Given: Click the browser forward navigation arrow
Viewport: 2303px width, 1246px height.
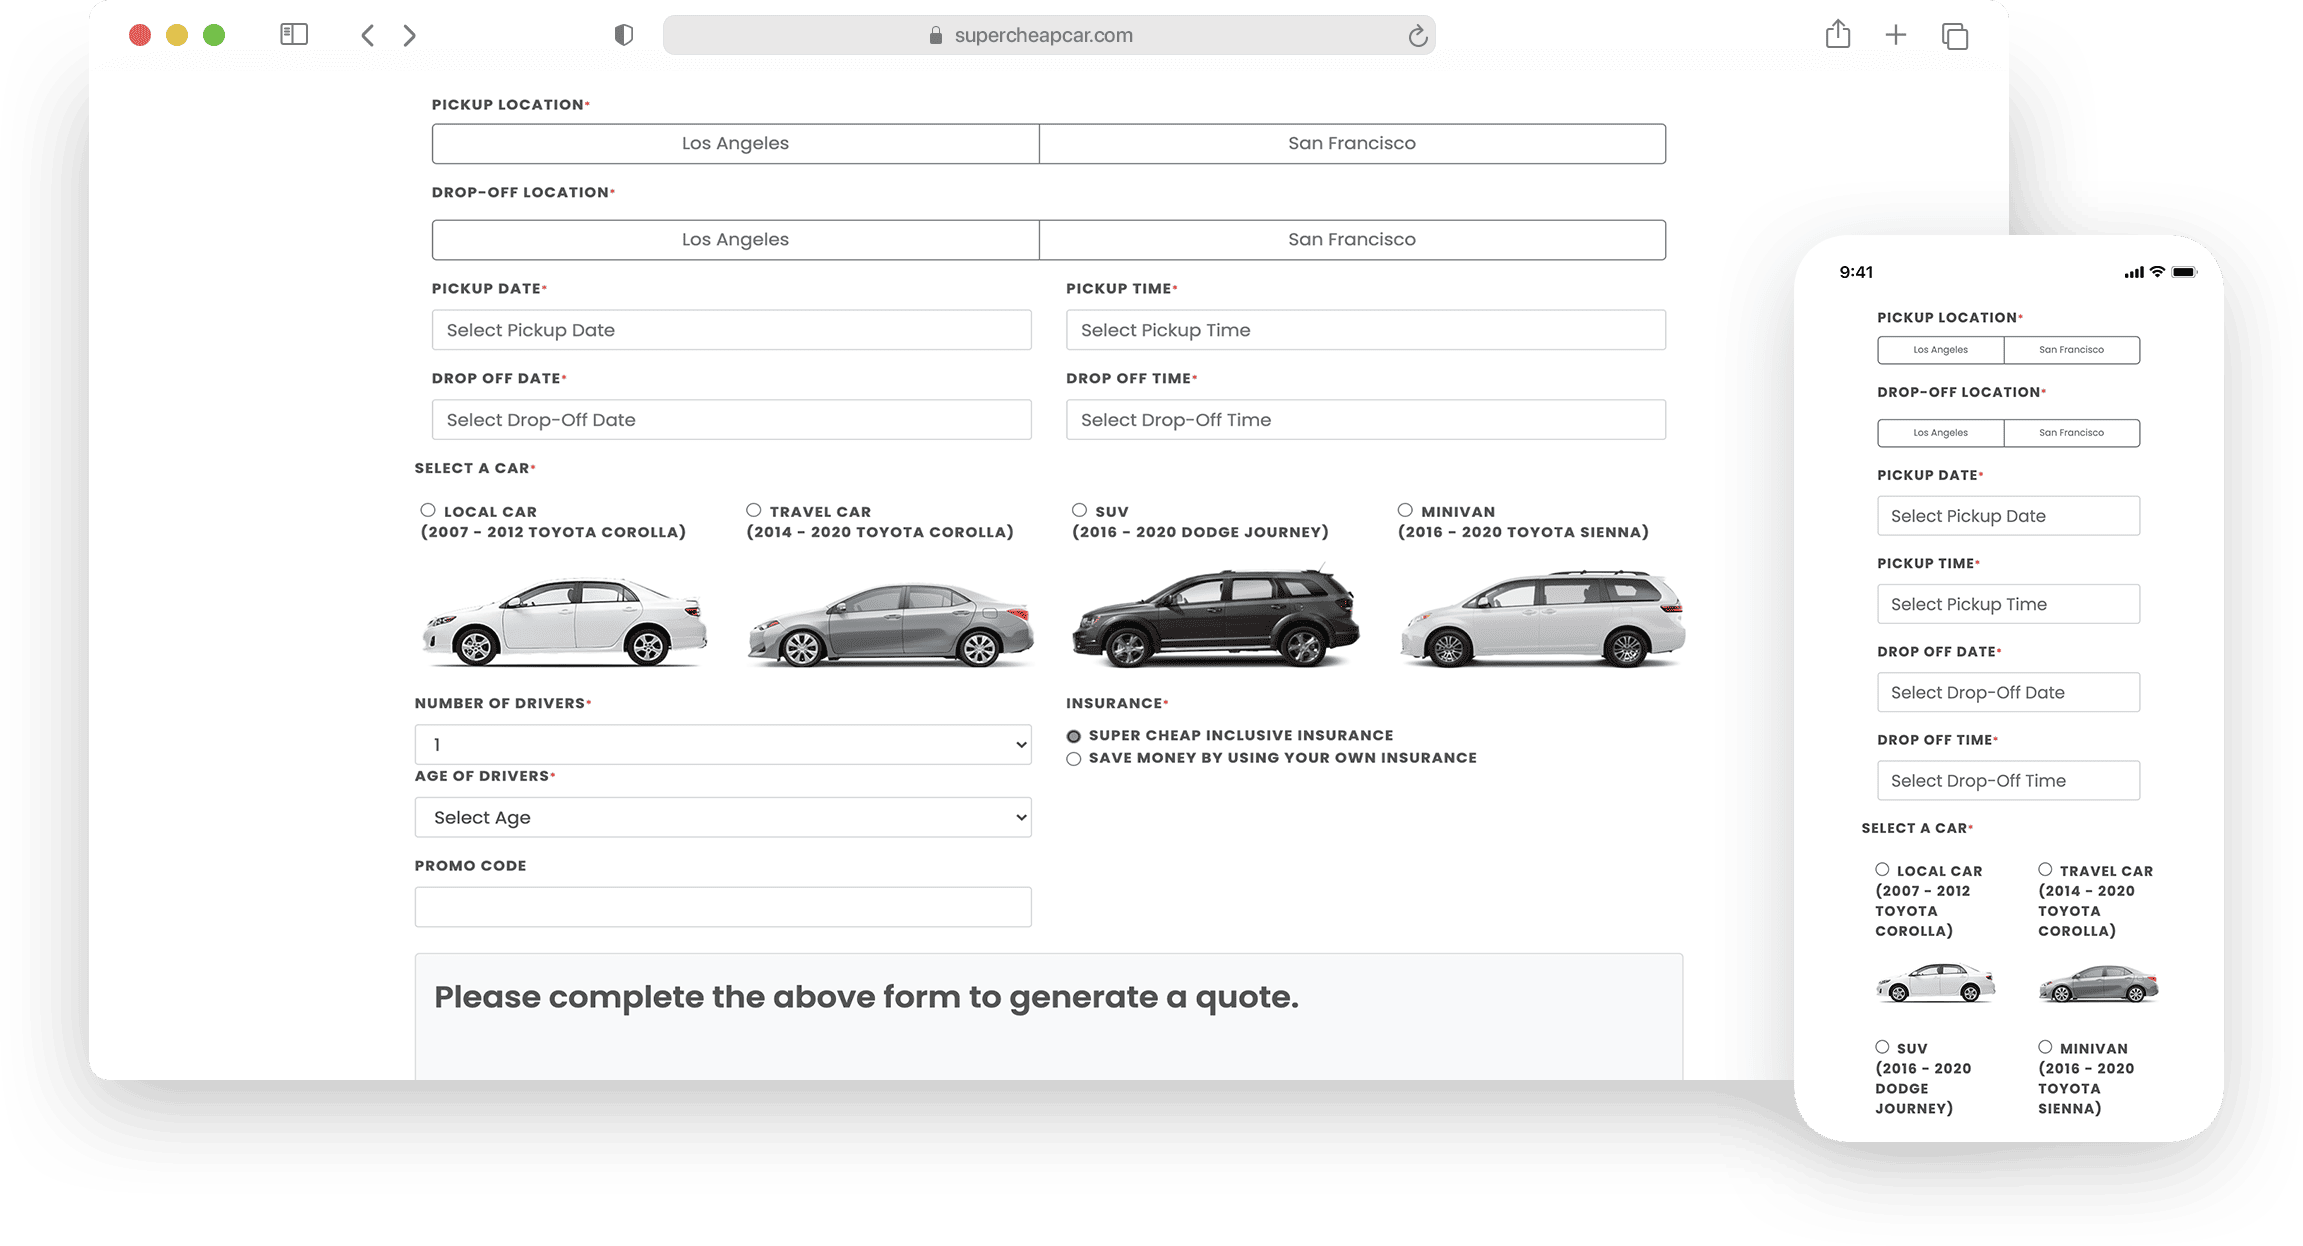Looking at the screenshot, I should [409, 35].
